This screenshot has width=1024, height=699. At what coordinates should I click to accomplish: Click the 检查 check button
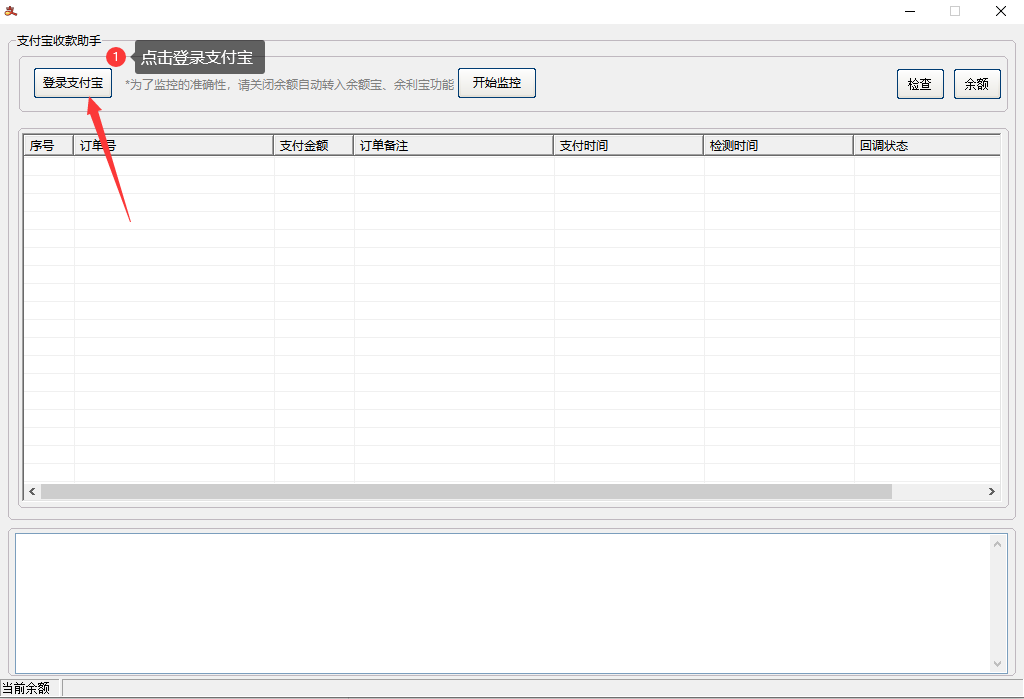[920, 84]
